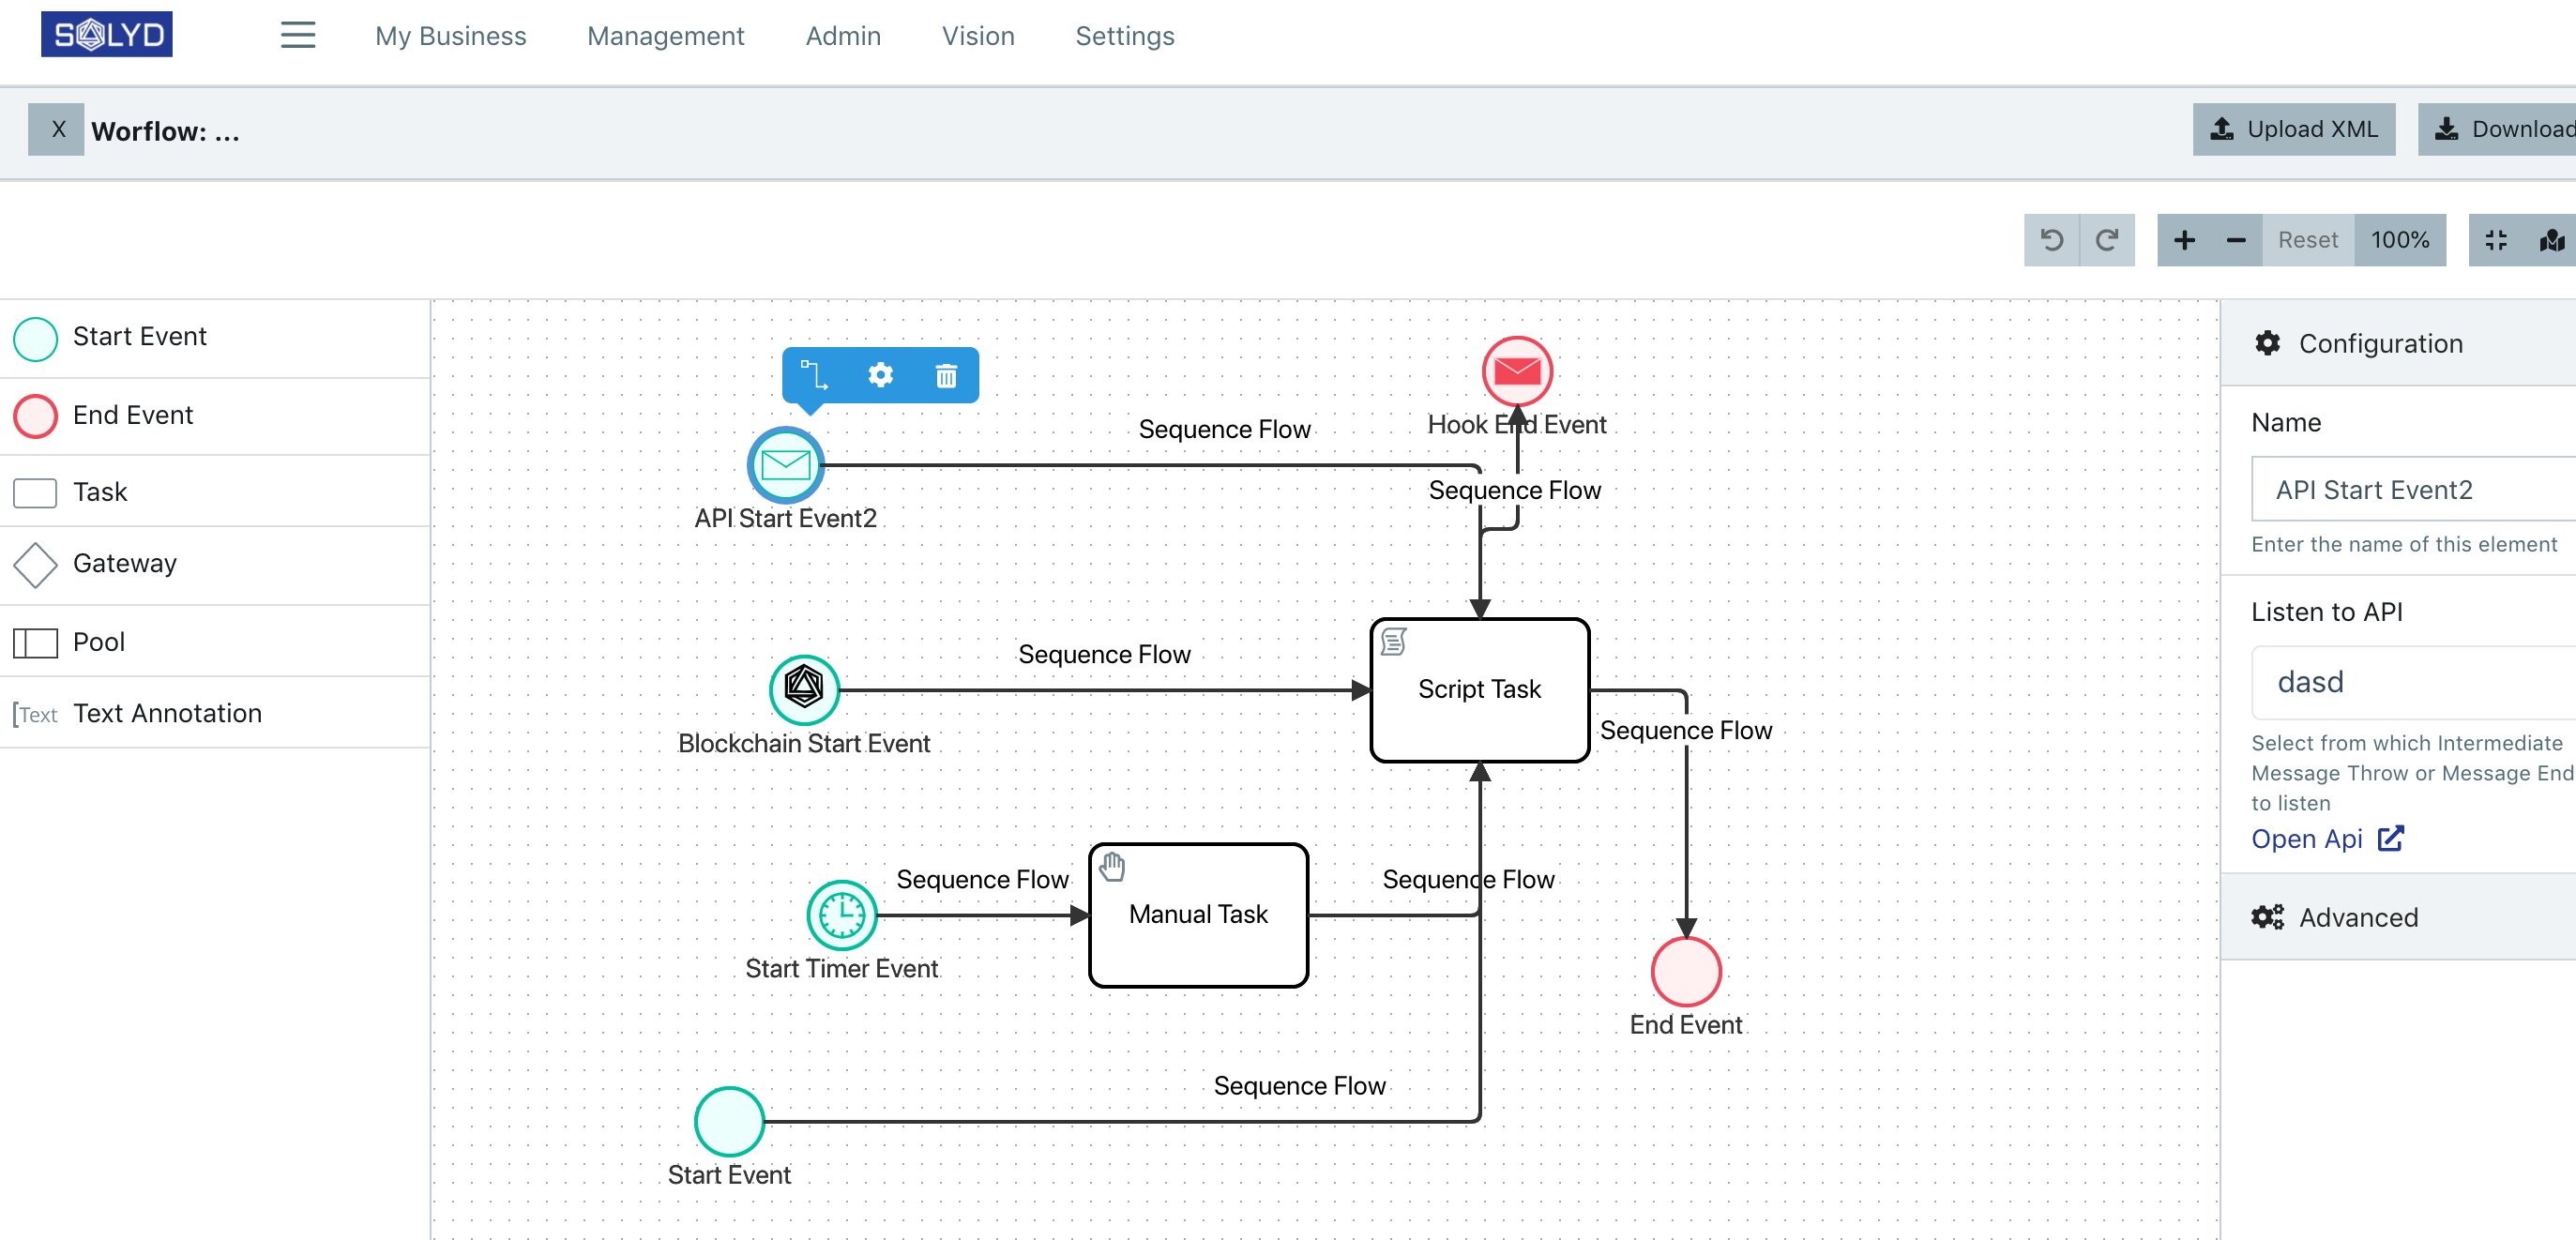Click the SOLYD logo
The image size is (2576, 1240).
pos(107,35)
